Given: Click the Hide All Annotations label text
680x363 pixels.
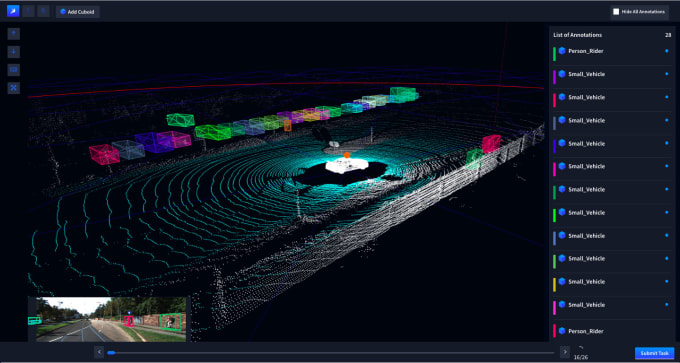Looking at the screenshot, I should coord(643,12).
